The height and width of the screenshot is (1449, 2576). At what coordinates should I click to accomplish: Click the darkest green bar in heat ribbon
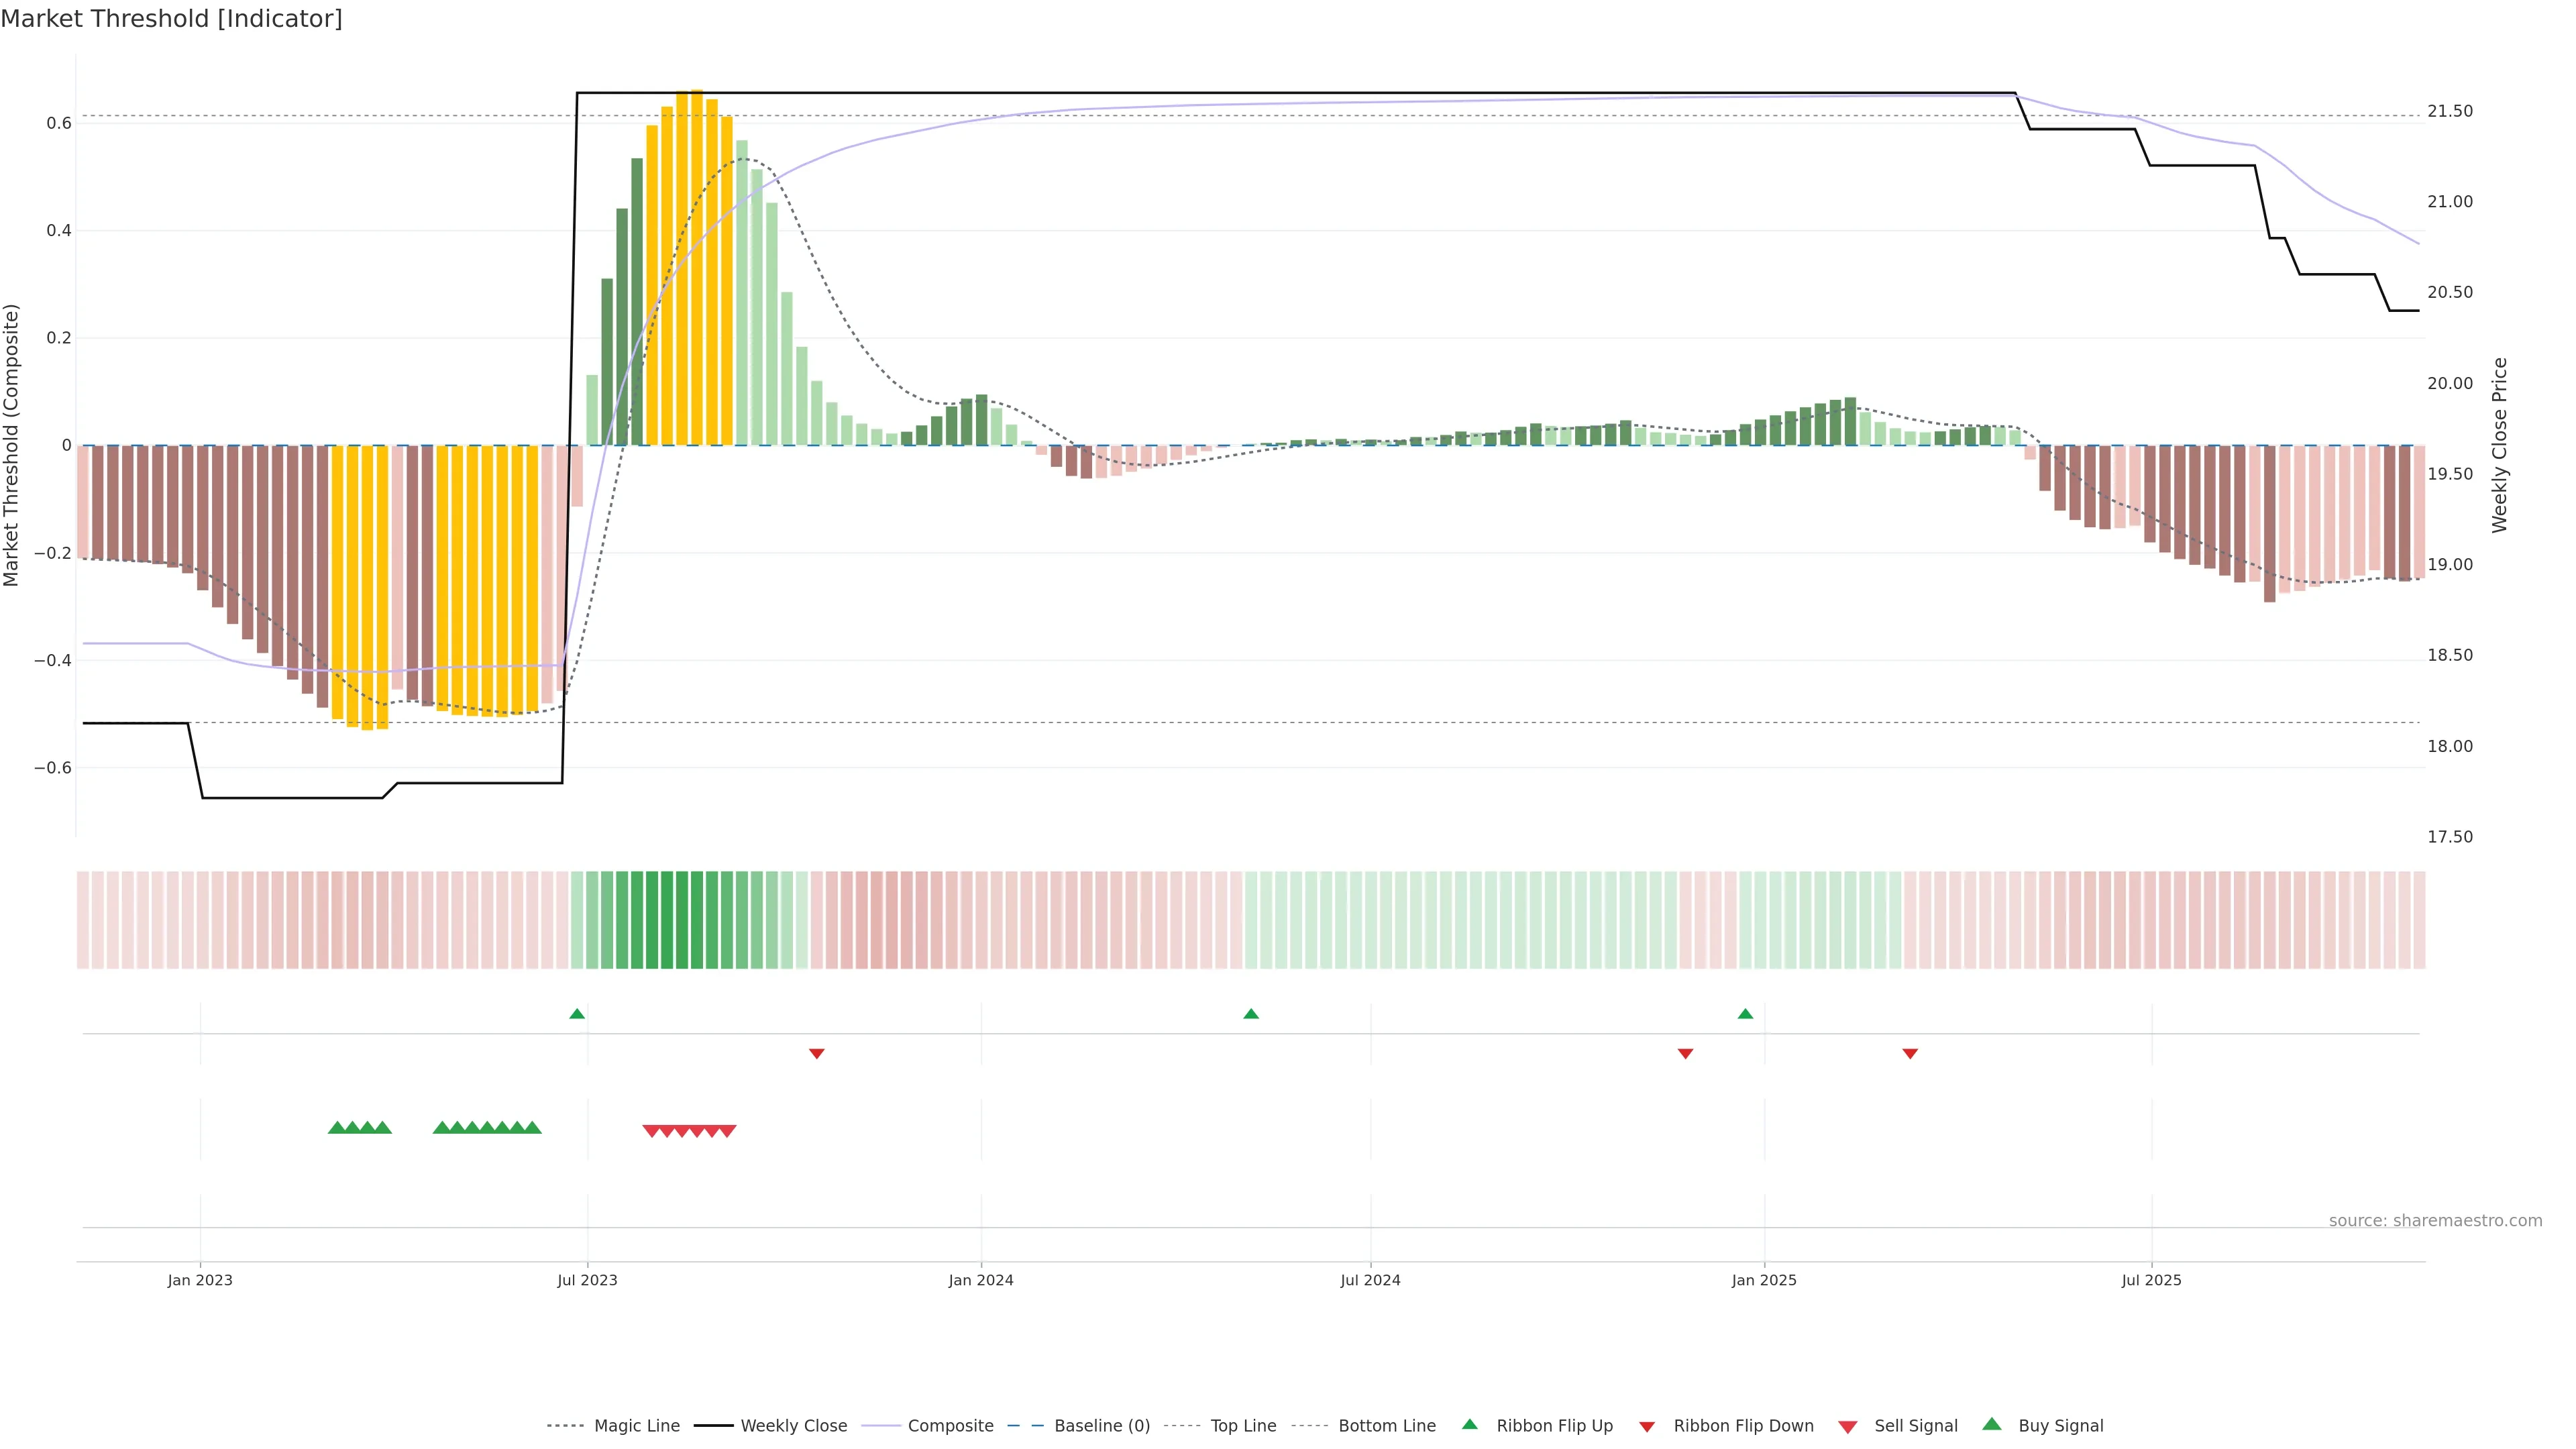click(667, 920)
